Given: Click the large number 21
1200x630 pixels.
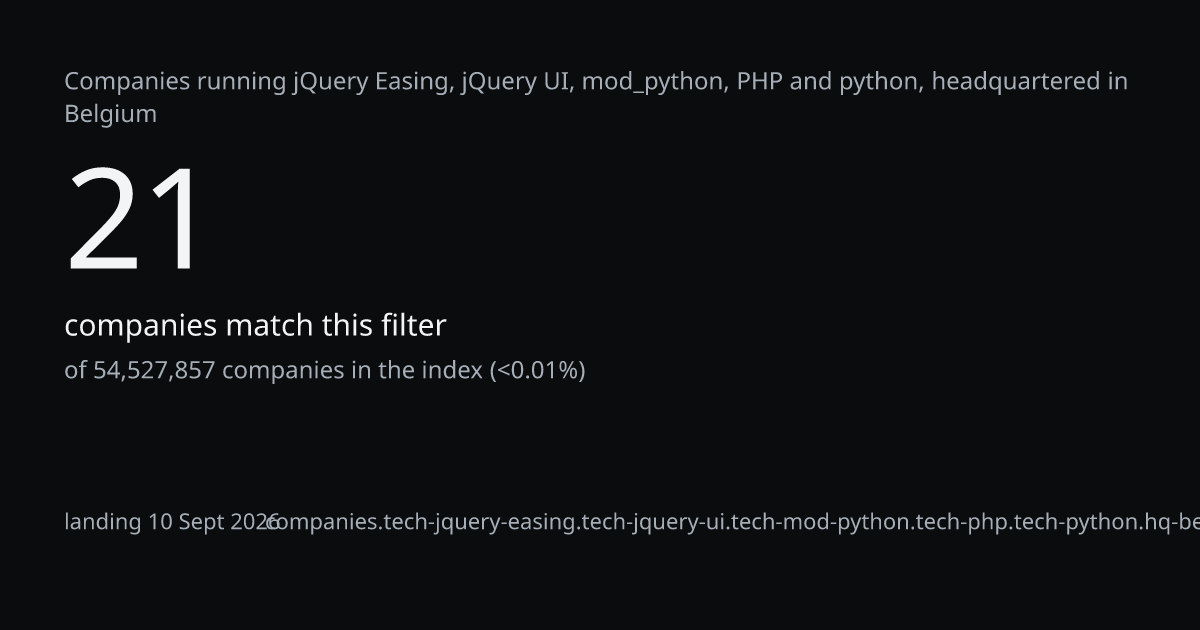Looking at the screenshot, I should pos(136,220).
